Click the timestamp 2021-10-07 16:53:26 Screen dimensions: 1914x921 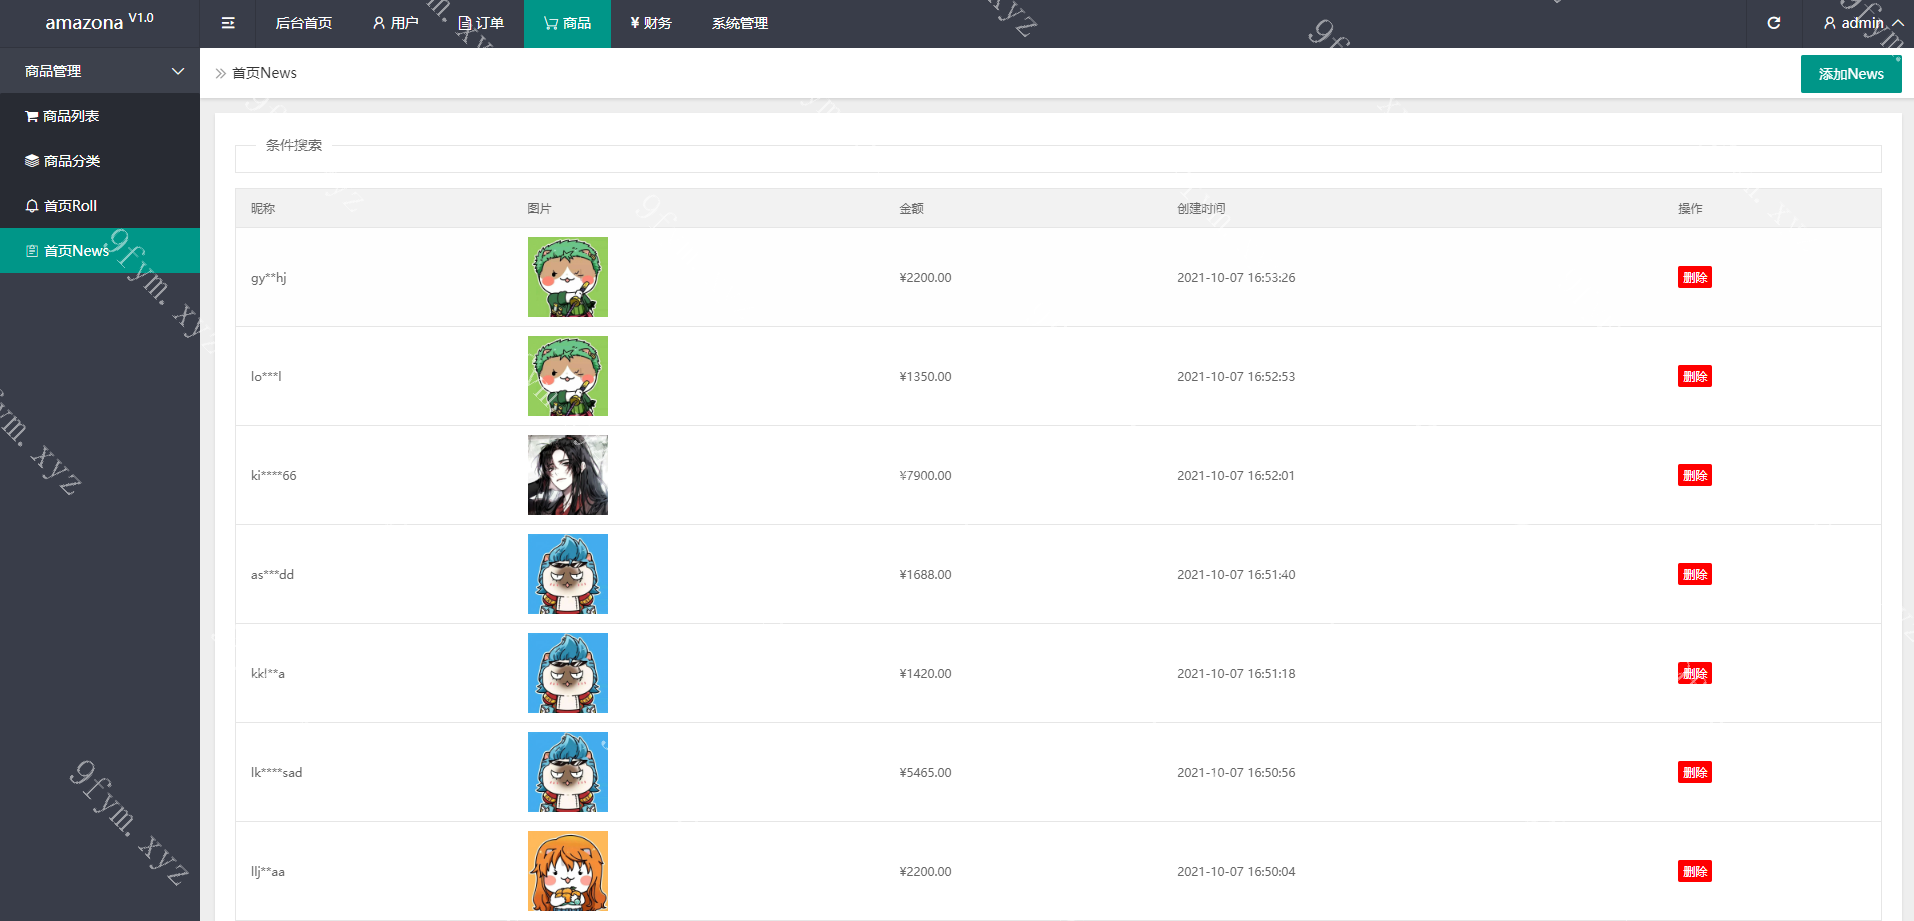[x=1236, y=277]
